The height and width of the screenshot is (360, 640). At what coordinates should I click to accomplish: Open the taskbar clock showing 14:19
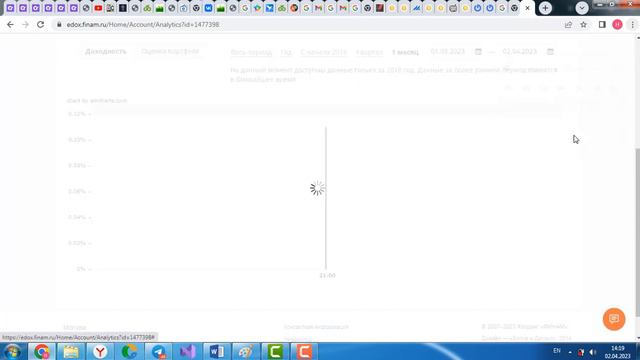618,352
